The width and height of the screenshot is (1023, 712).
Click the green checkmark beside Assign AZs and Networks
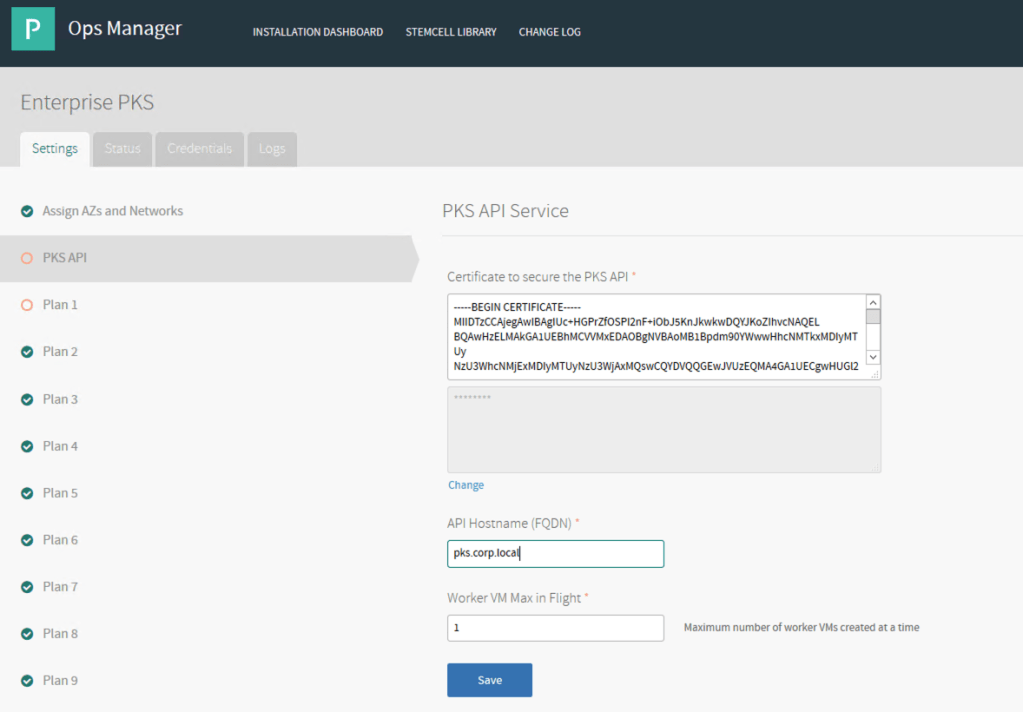(x=27, y=211)
